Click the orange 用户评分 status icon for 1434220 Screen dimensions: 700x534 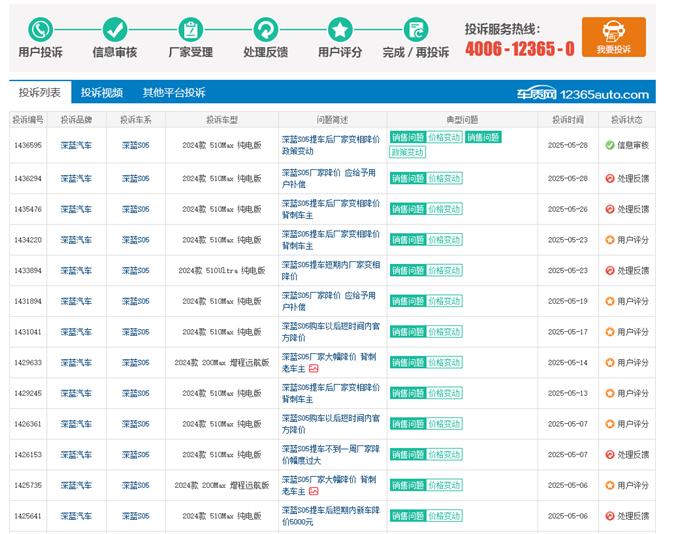tap(609, 240)
